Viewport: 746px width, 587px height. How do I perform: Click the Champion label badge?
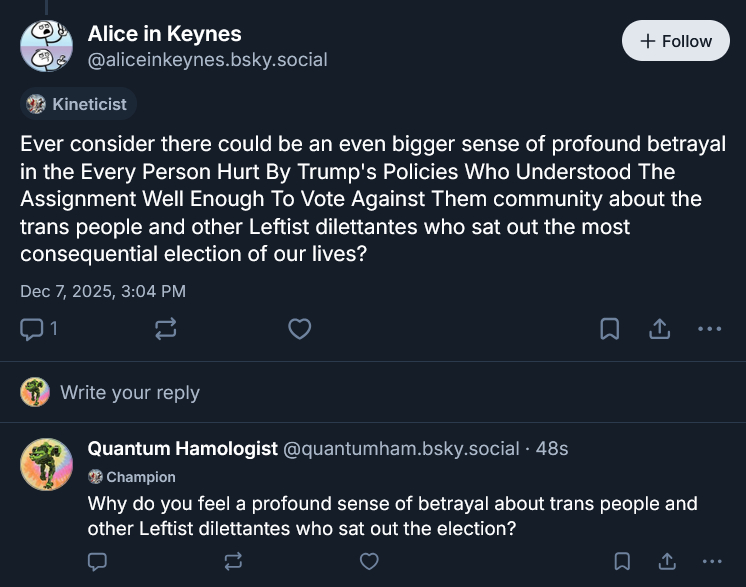pyautogui.click(x=132, y=477)
